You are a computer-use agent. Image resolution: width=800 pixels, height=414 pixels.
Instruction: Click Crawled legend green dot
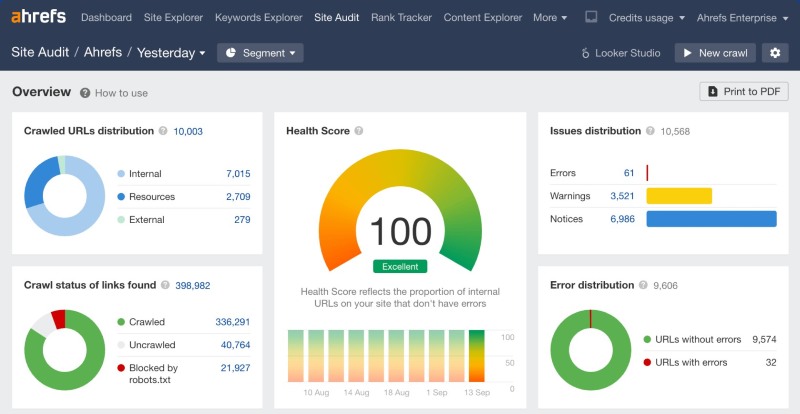(x=121, y=322)
